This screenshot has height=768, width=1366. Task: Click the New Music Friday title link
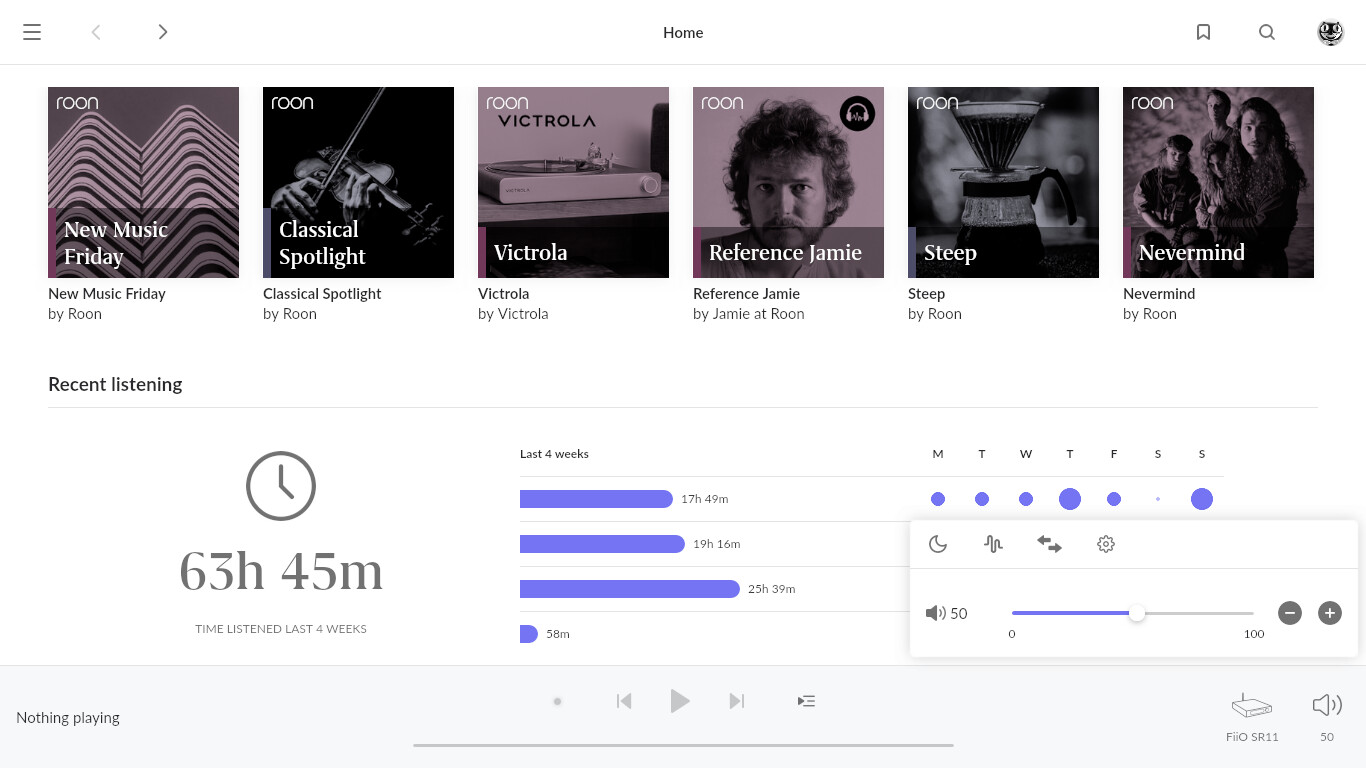(x=107, y=293)
